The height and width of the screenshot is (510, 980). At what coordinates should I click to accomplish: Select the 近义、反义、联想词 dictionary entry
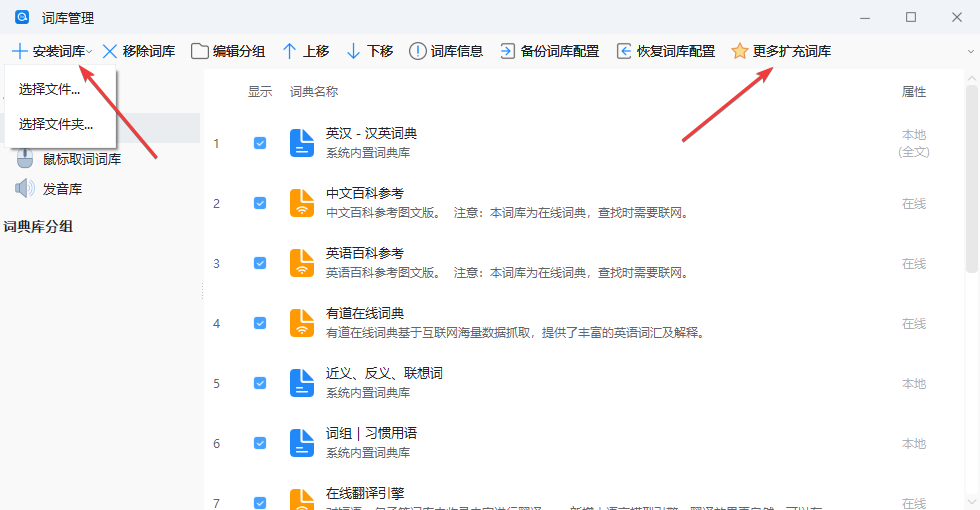tap(384, 373)
